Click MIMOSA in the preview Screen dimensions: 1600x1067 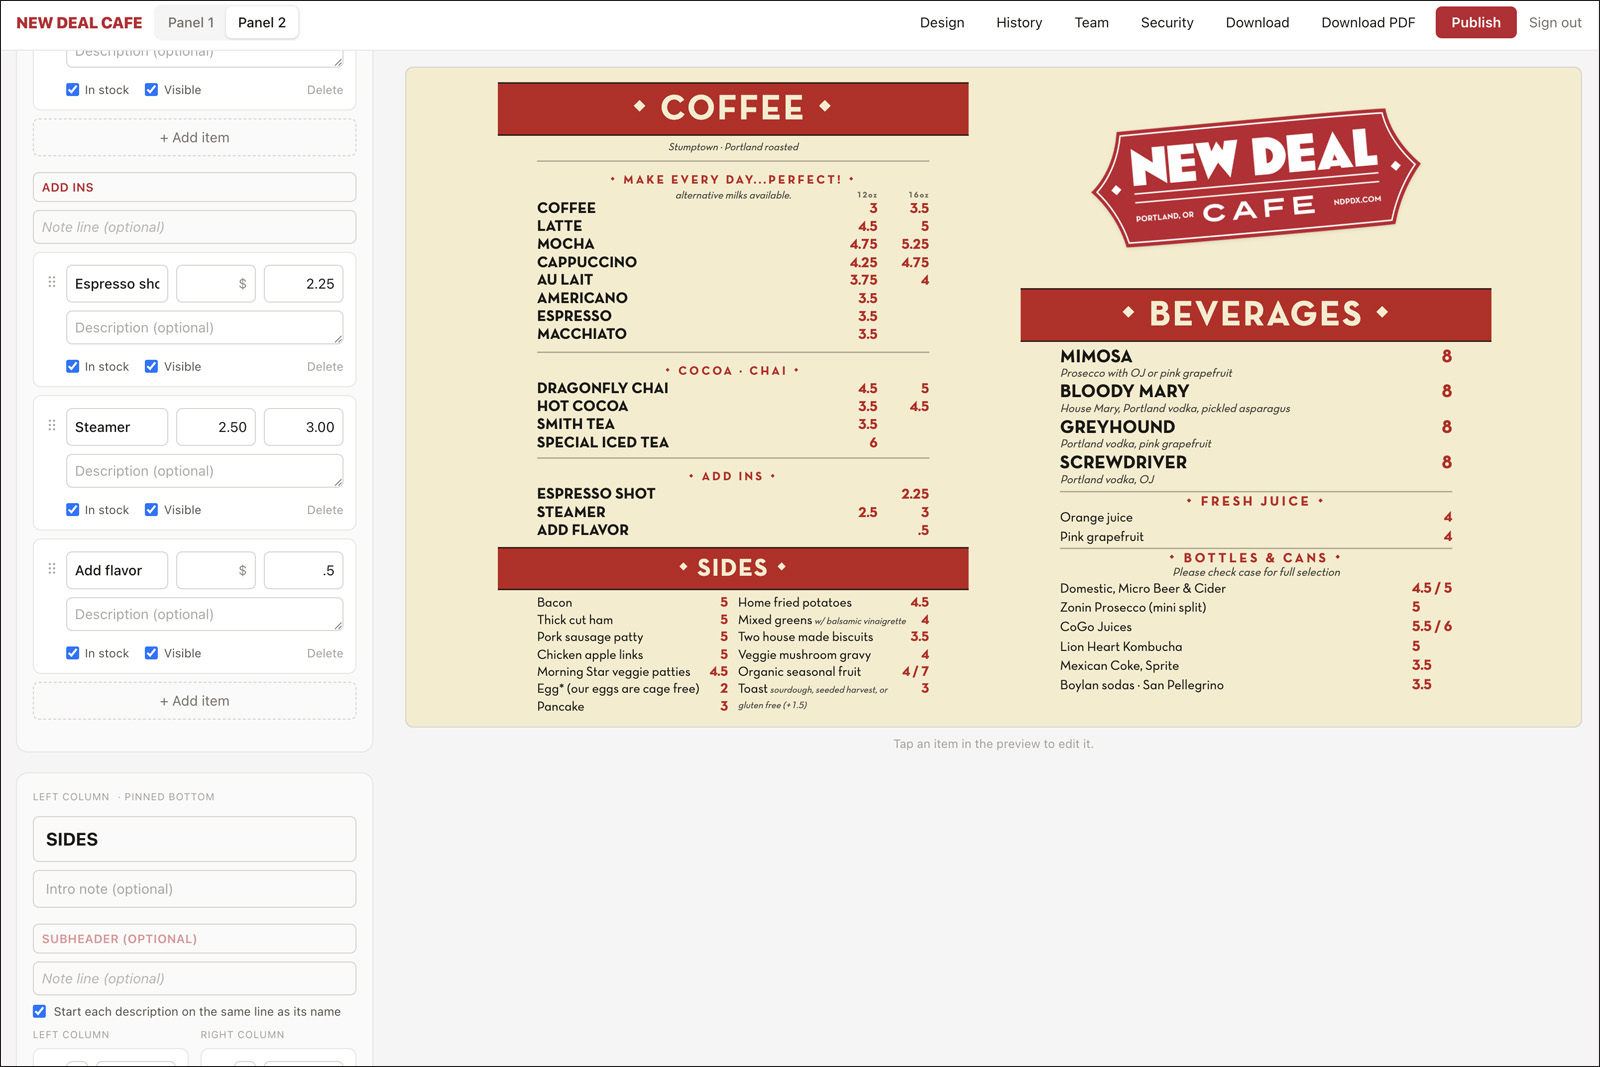tap(1096, 356)
